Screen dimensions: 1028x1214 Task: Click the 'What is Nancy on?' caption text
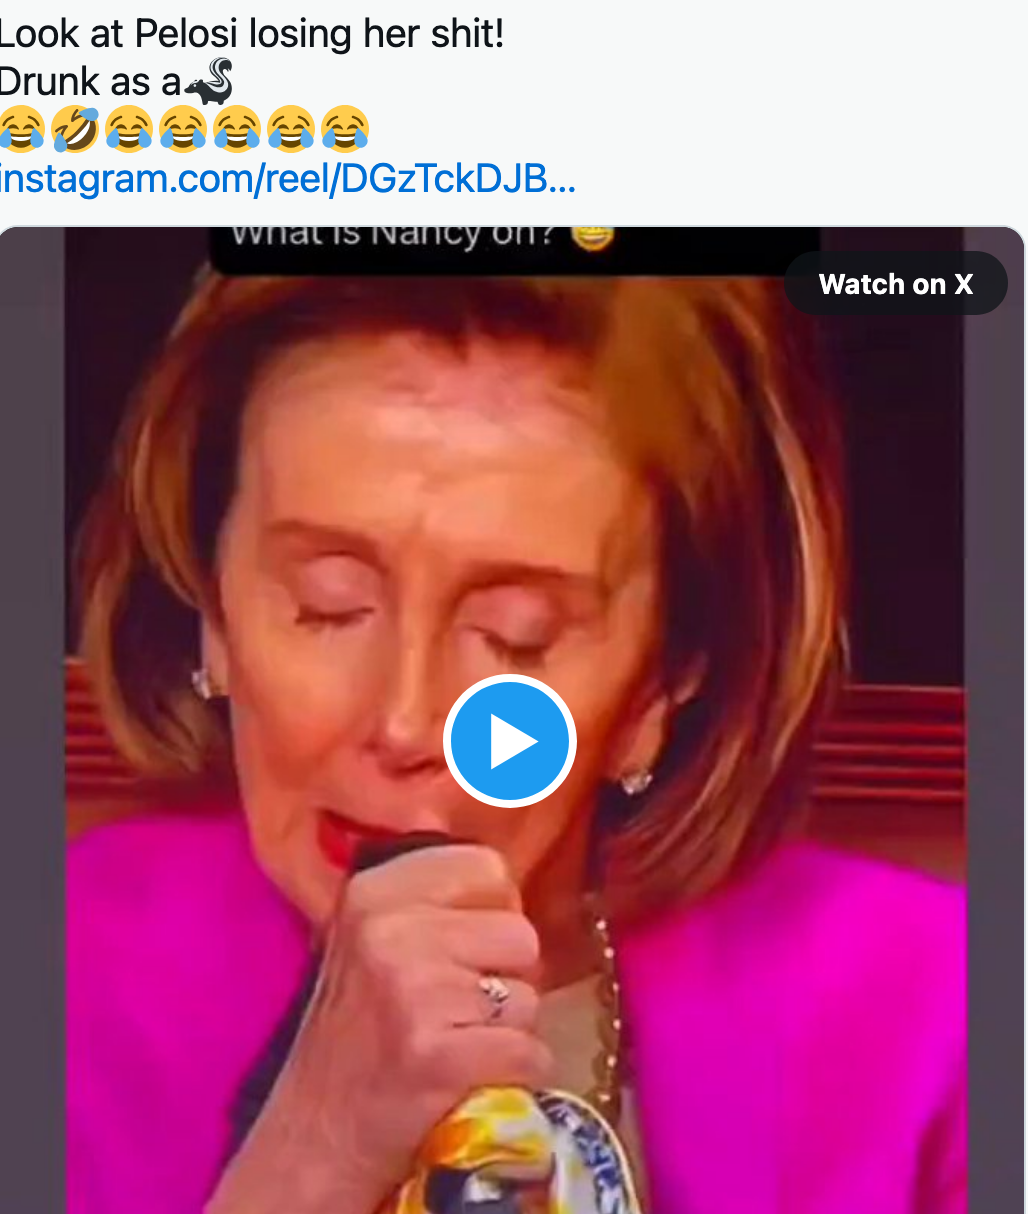(392, 236)
